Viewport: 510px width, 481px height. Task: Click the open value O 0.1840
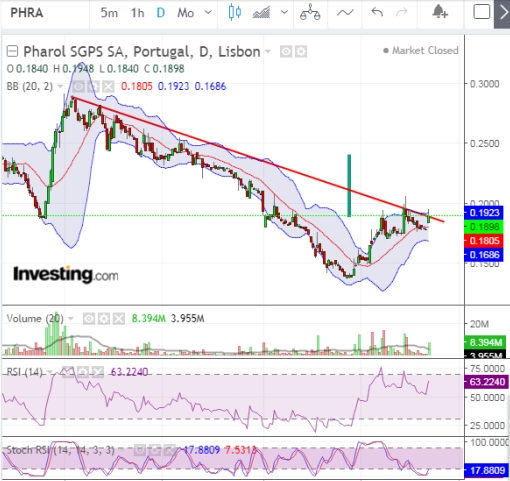(27, 69)
